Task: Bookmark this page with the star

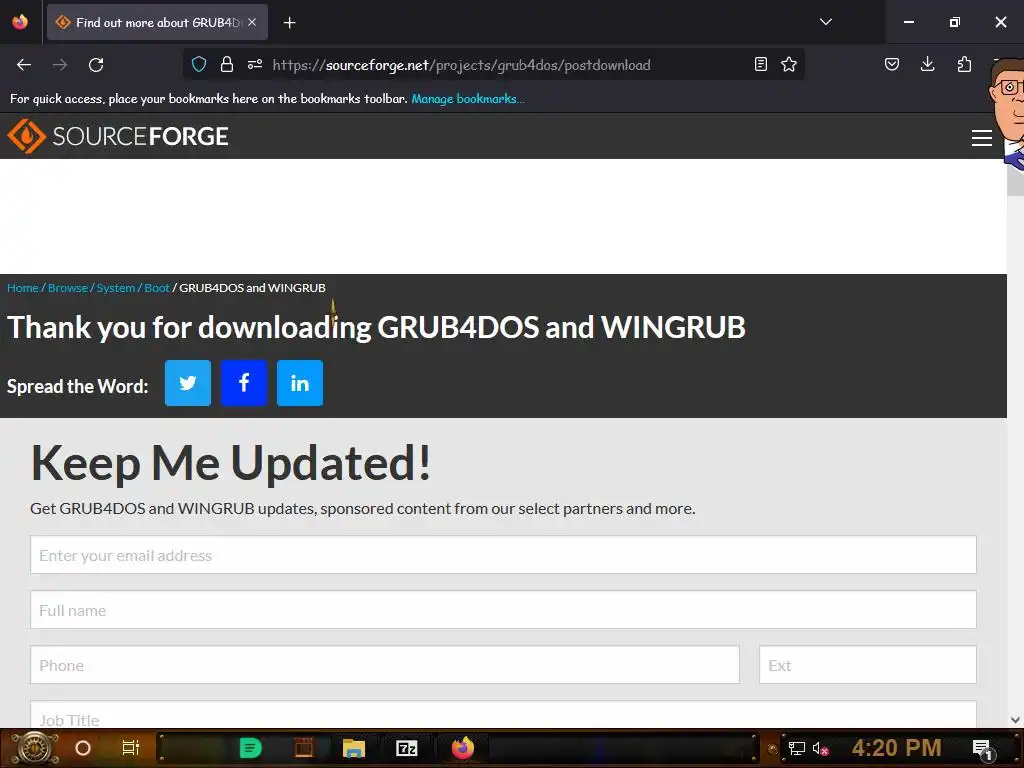Action: [x=789, y=64]
